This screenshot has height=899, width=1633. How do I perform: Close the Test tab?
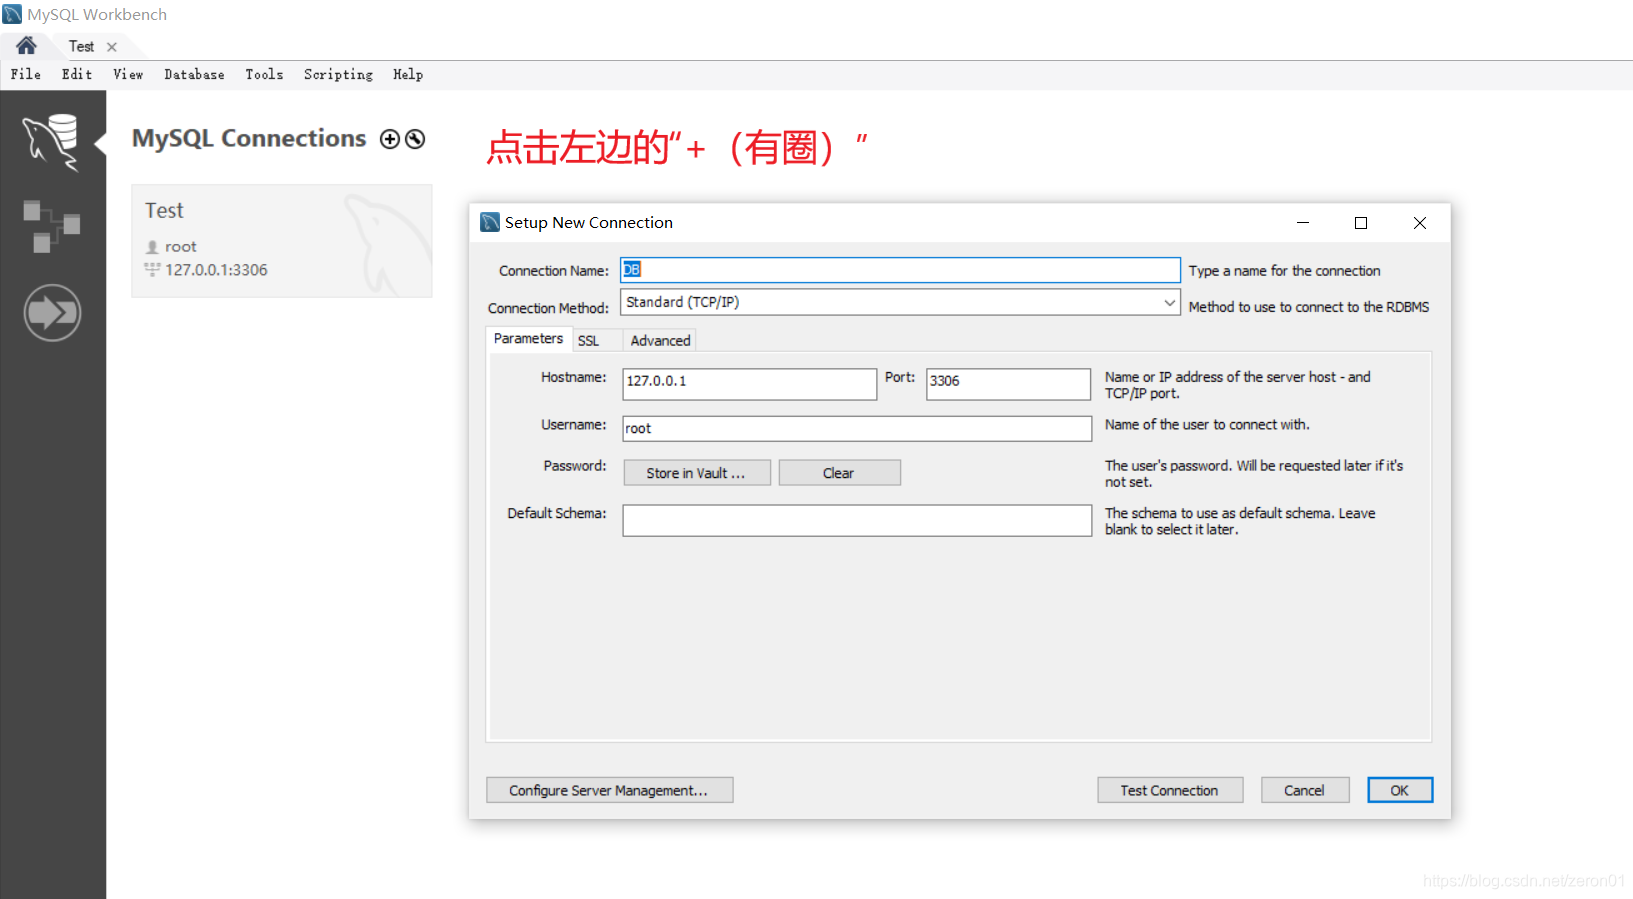pyautogui.click(x=112, y=47)
